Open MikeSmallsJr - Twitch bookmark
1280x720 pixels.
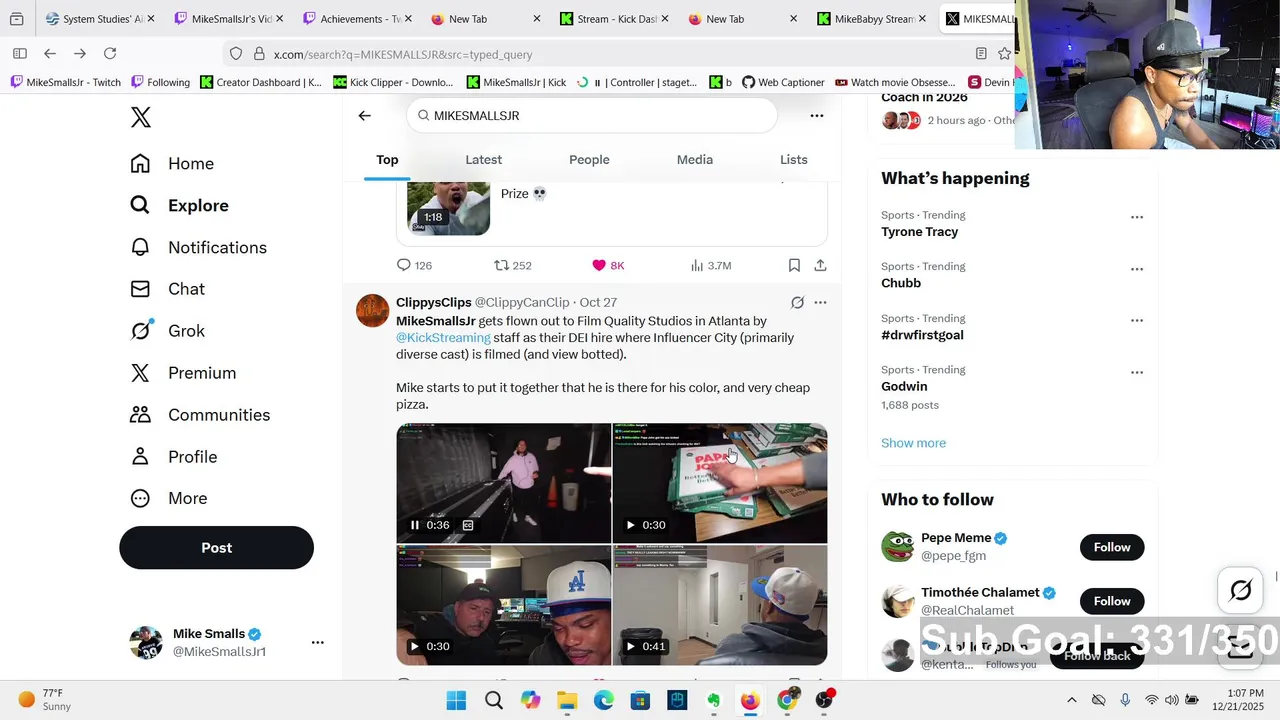(65, 82)
